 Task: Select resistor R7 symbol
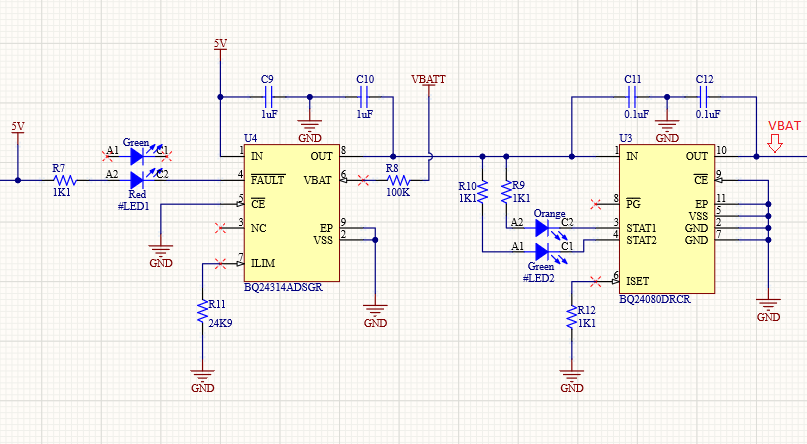point(65,181)
